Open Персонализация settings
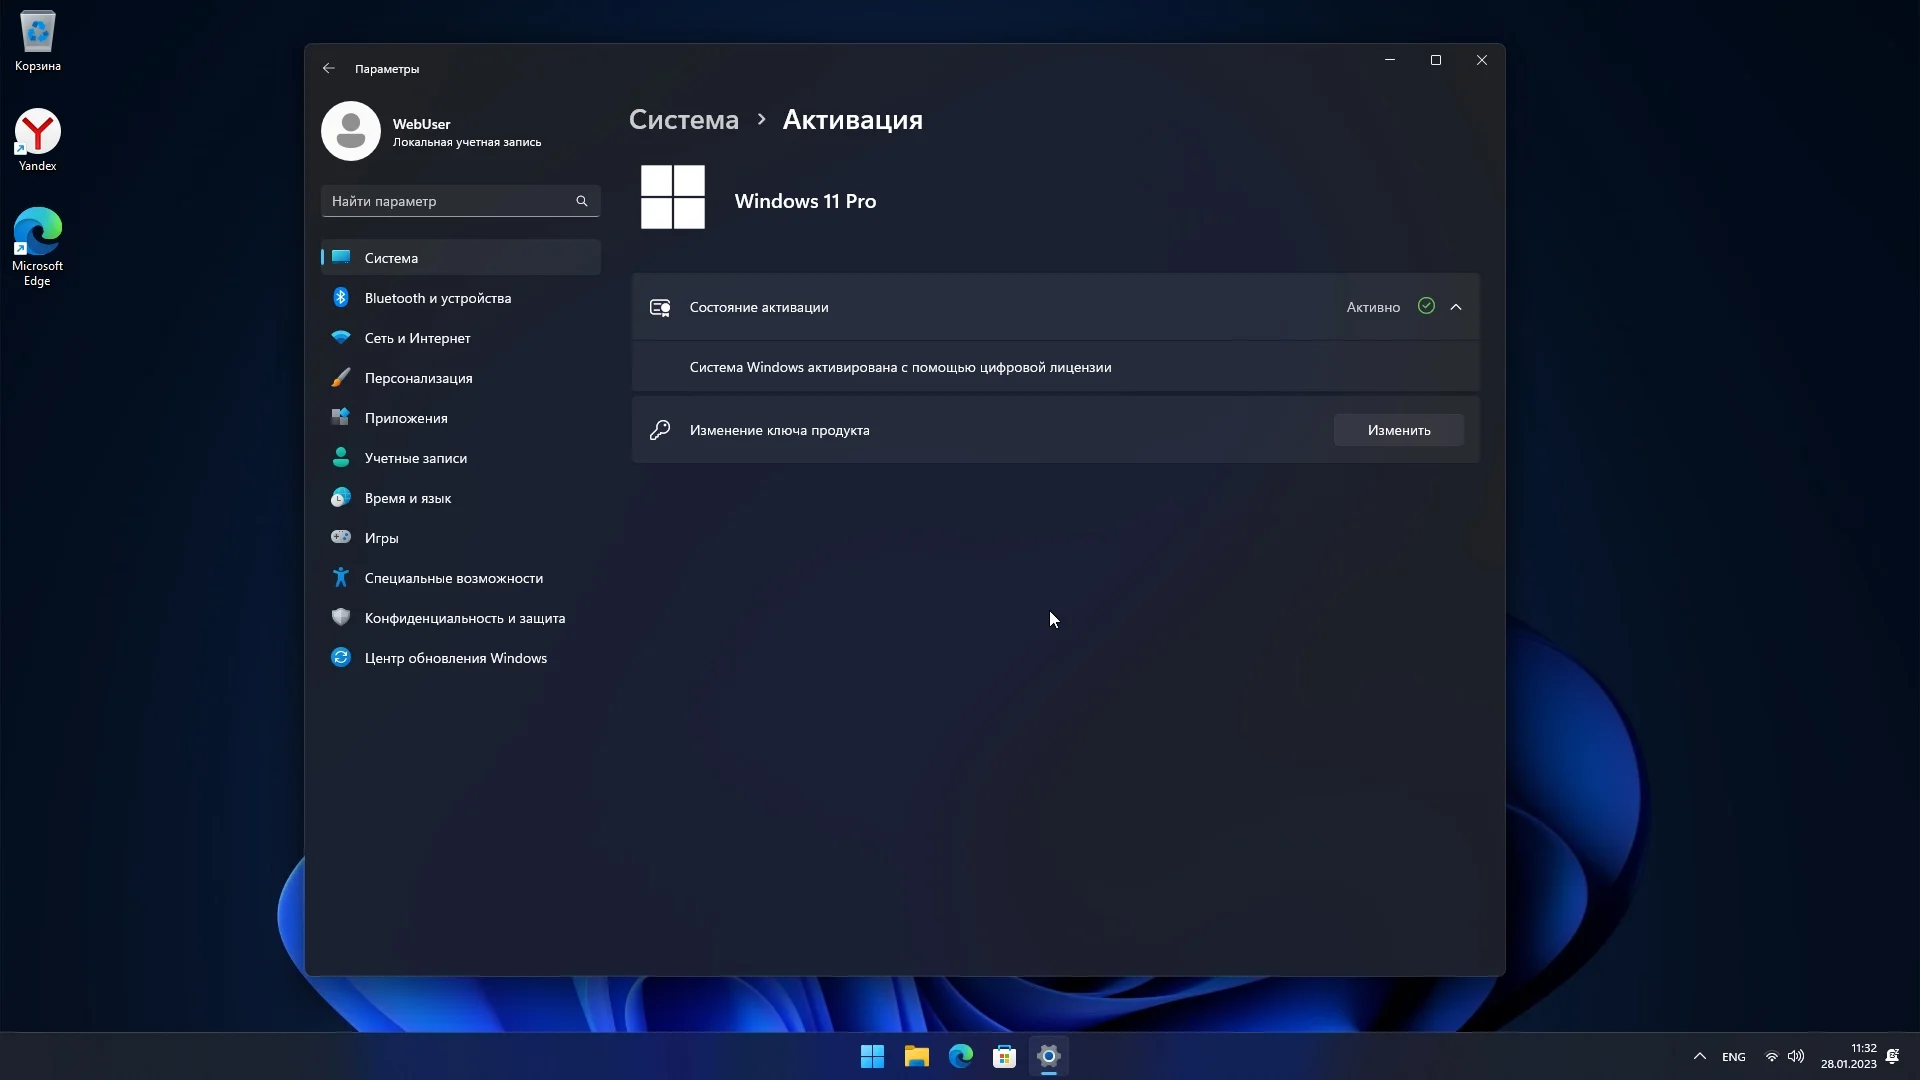The image size is (1920, 1080). coord(418,378)
